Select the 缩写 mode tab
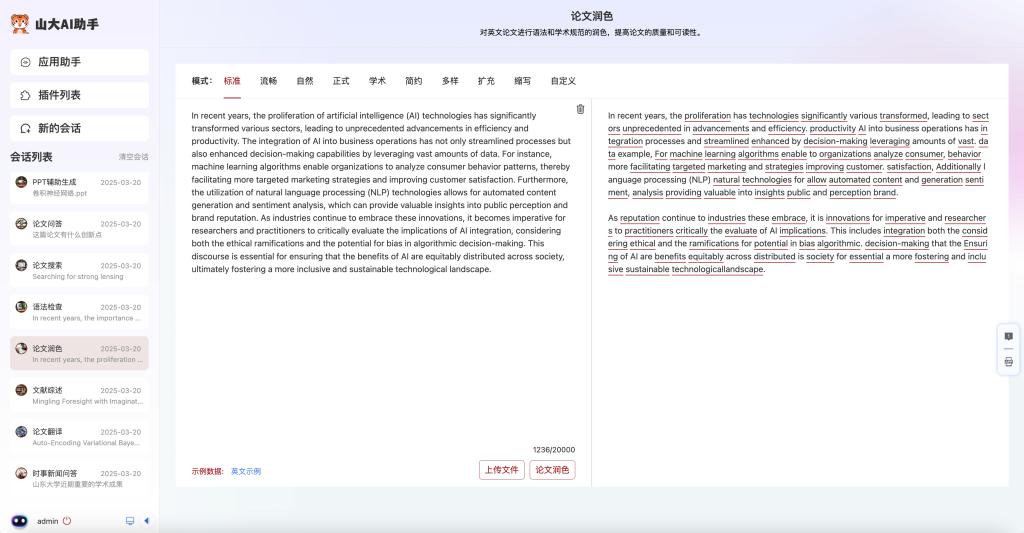Viewport: 1024px width, 533px height. point(522,81)
